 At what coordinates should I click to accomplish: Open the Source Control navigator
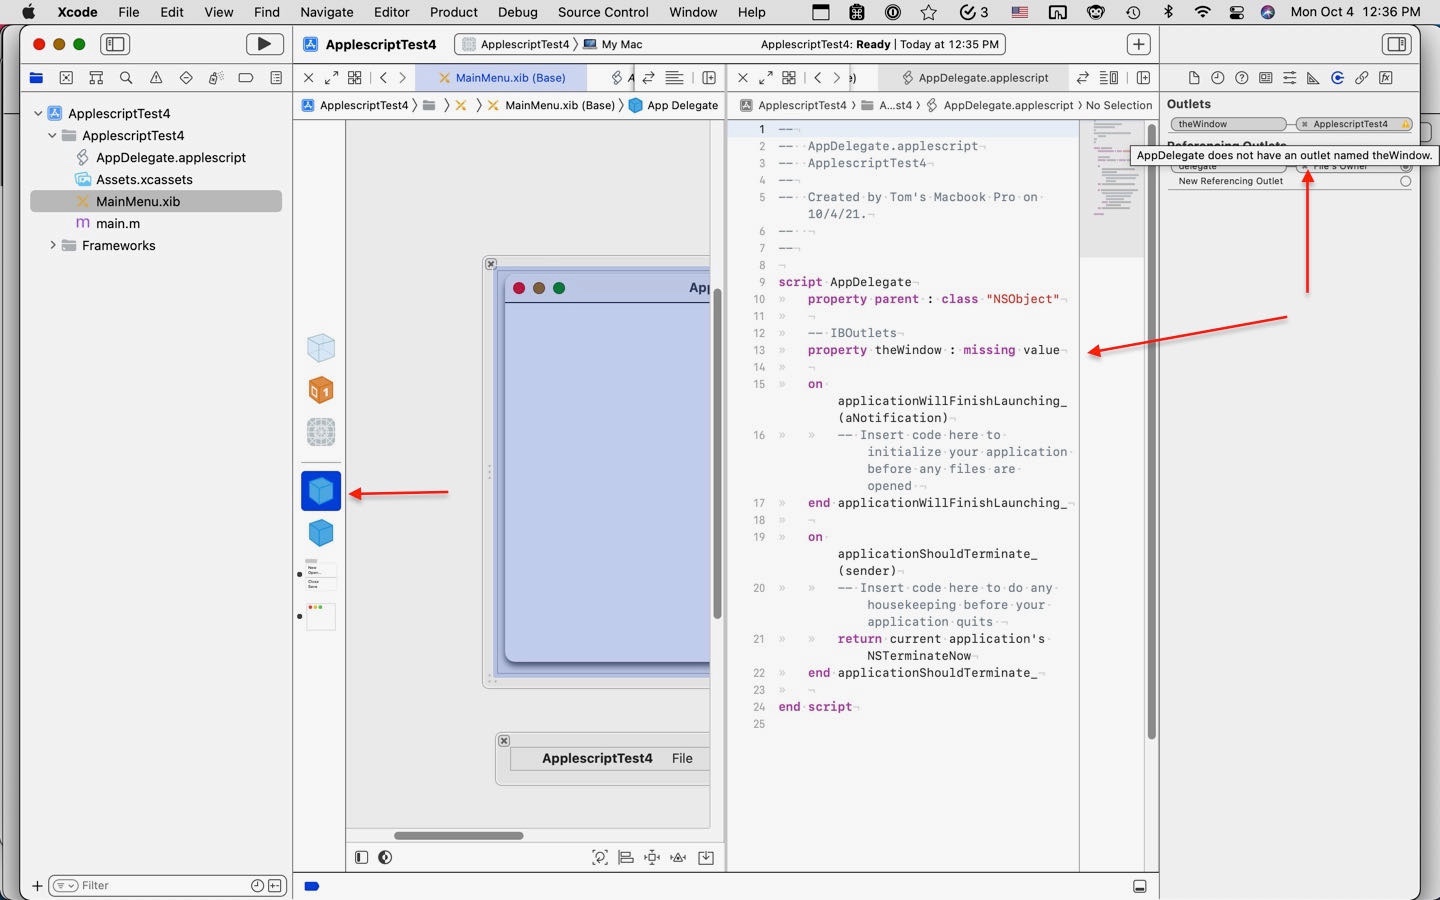[66, 78]
